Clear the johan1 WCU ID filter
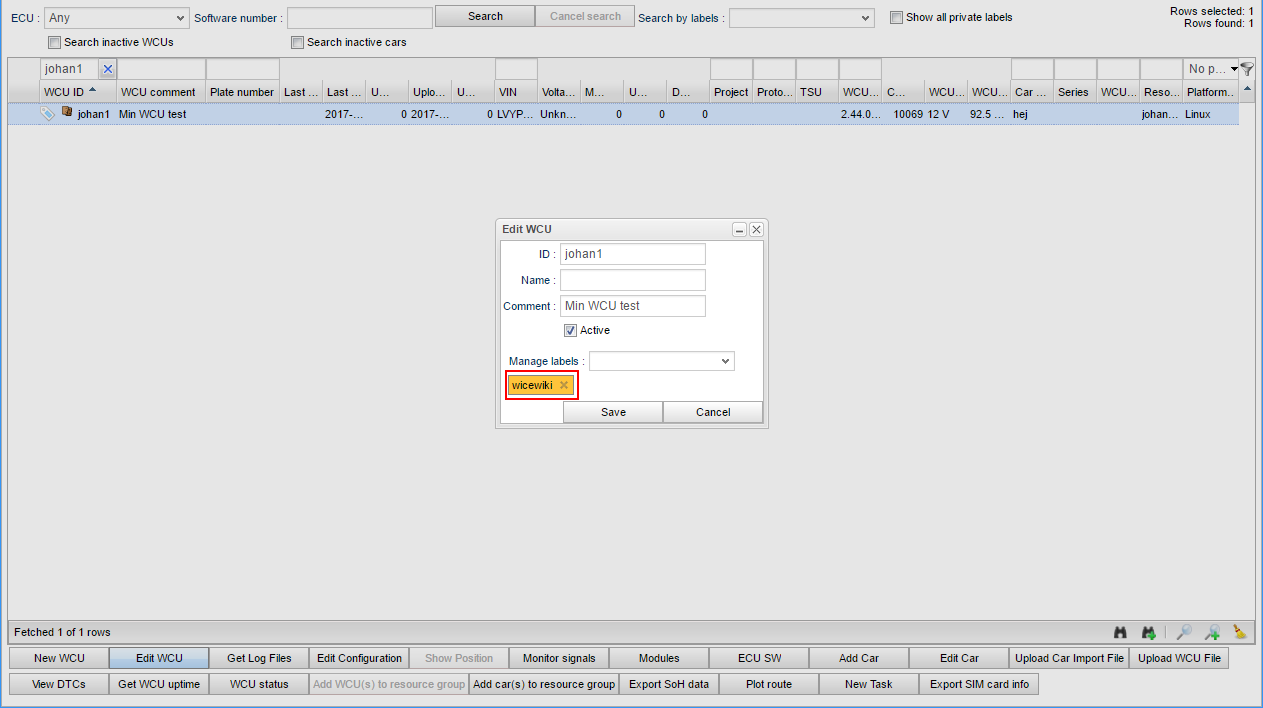Viewport: 1263px width, 708px height. pos(108,69)
